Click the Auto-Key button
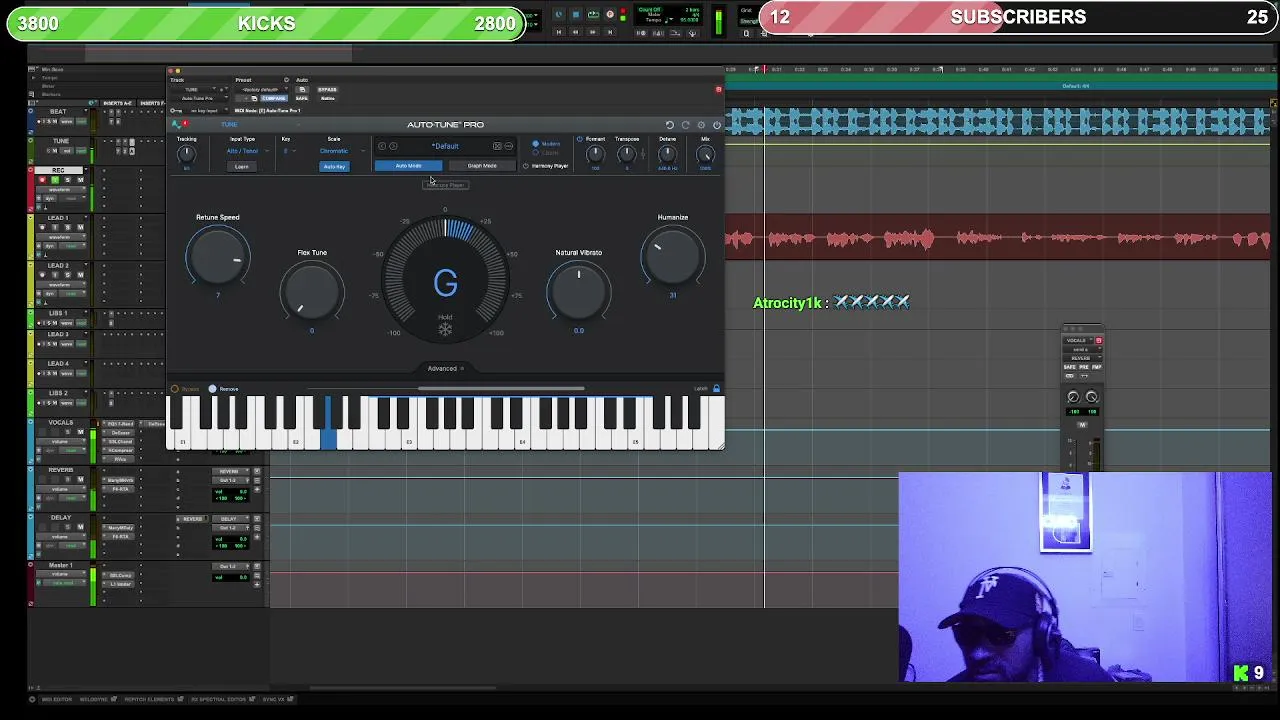This screenshot has height=720, width=1280. click(334, 166)
